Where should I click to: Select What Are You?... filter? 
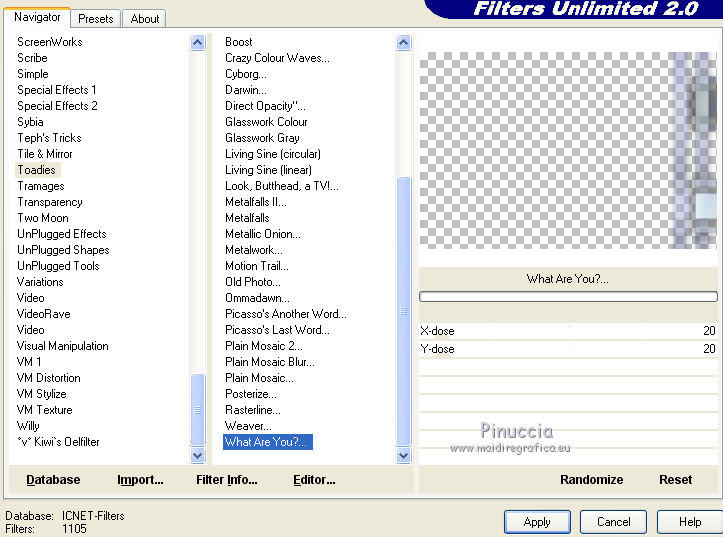pyautogui.click(x=267, y=442)
